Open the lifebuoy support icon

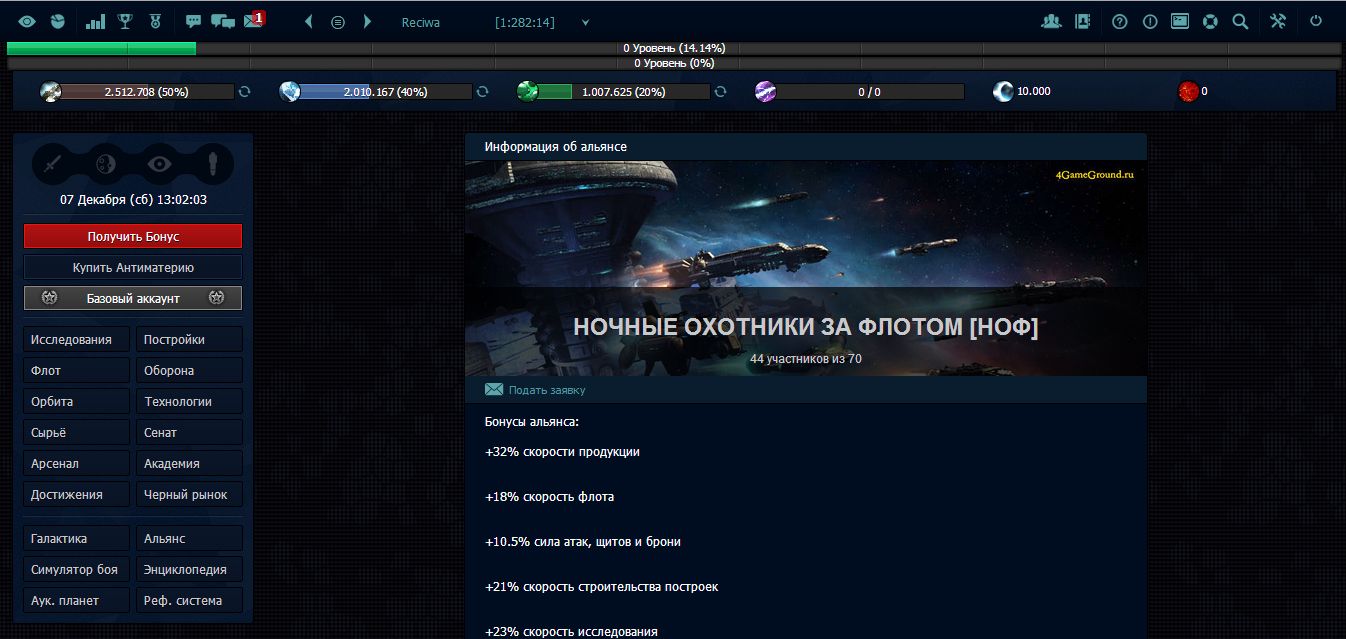point(1210,21)
